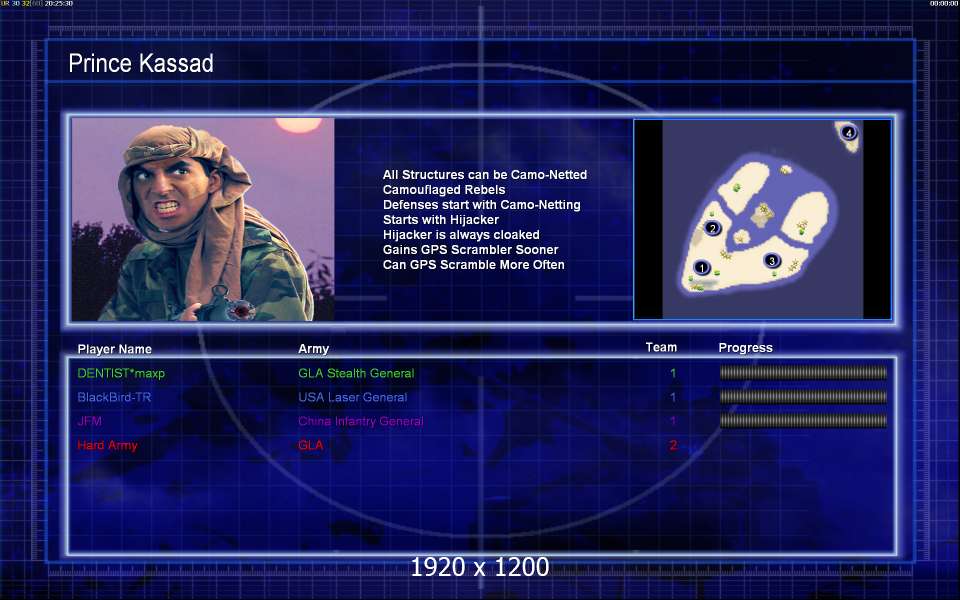The height and width of the screenshot is (600, 960).
Task: Click Prince Kassad general portrait
Action: (203, 219)
